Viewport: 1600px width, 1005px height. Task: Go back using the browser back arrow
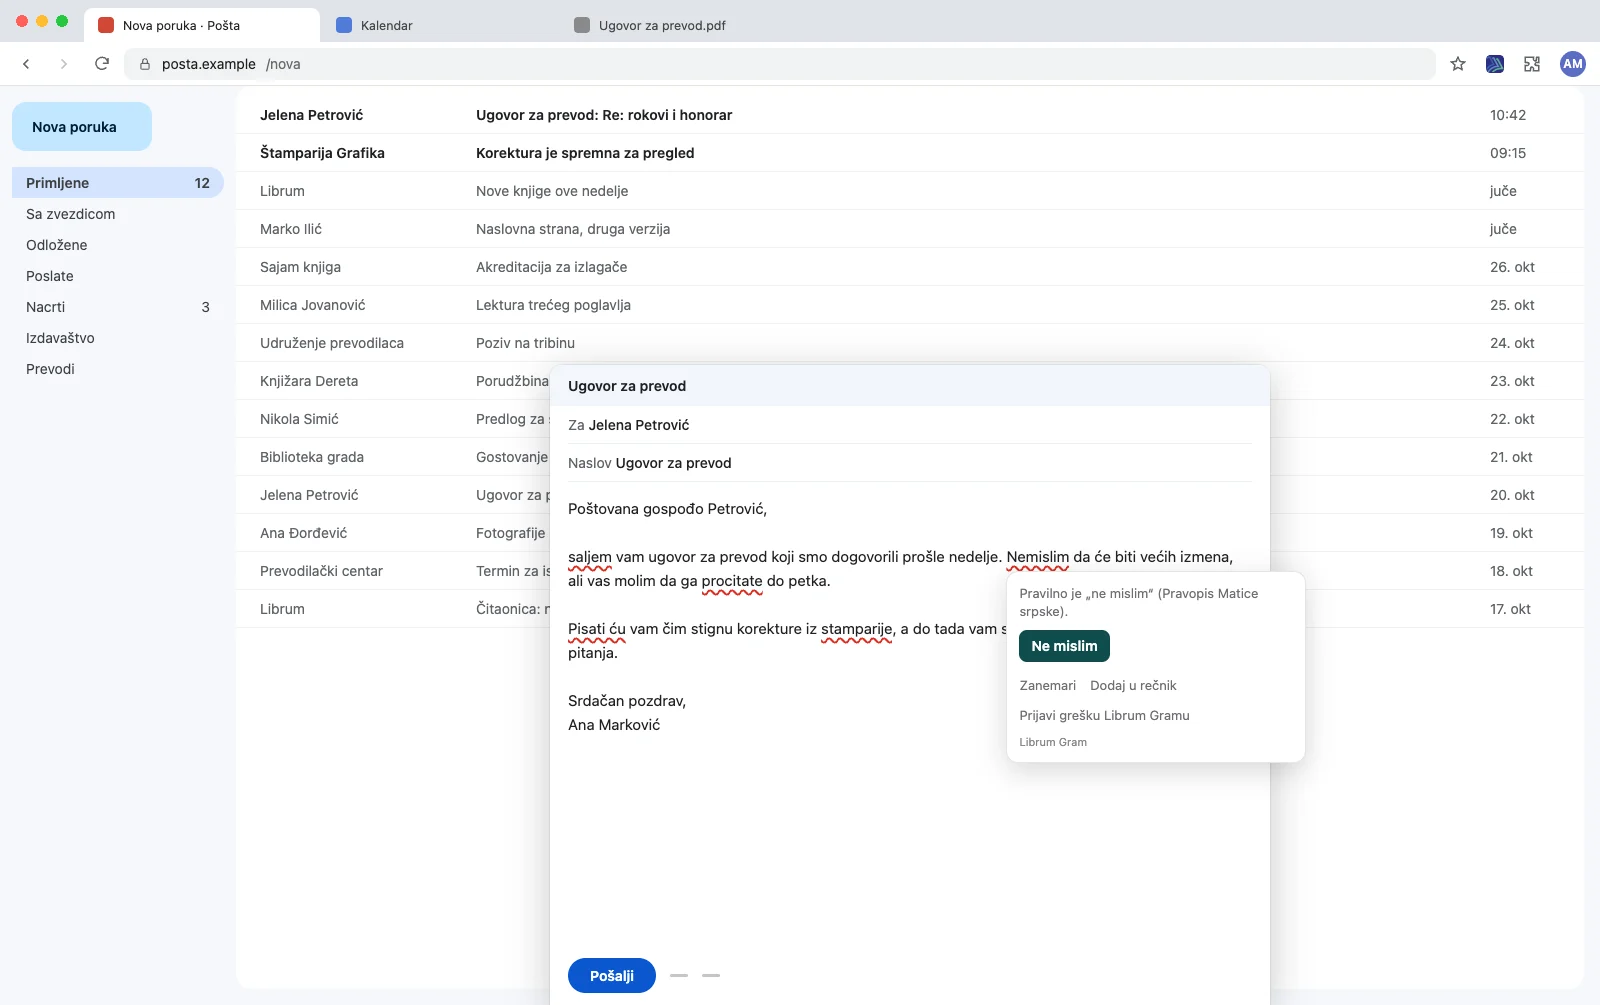coord(27,64)
